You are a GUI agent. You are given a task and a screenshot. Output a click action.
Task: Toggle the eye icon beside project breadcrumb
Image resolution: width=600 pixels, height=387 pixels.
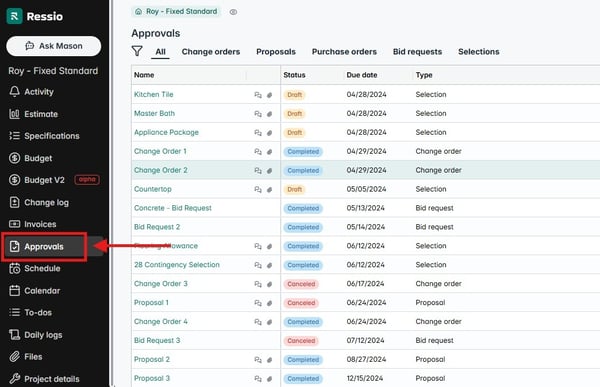tap(233, 12)
